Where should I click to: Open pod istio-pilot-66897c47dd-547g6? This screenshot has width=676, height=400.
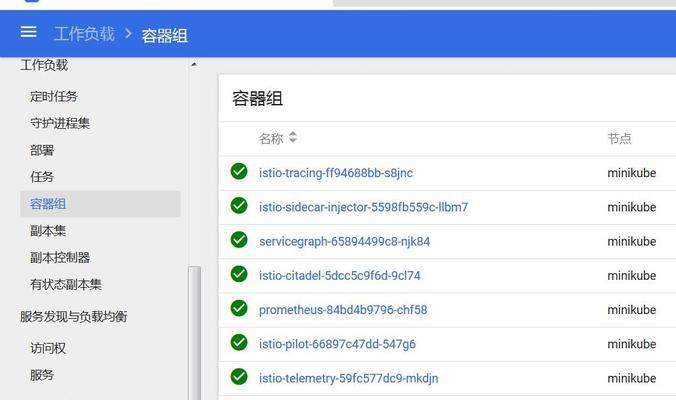point(337,344)
